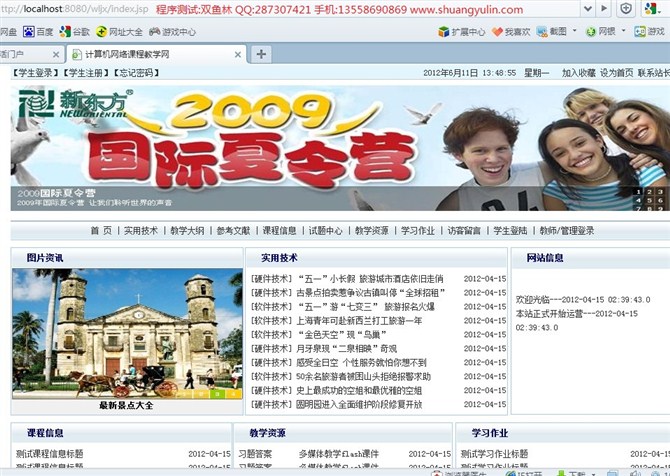Open first 多媒体教学flash课件 entry
The width and height of the screenshot is (670, 476).
click(338, 454)
